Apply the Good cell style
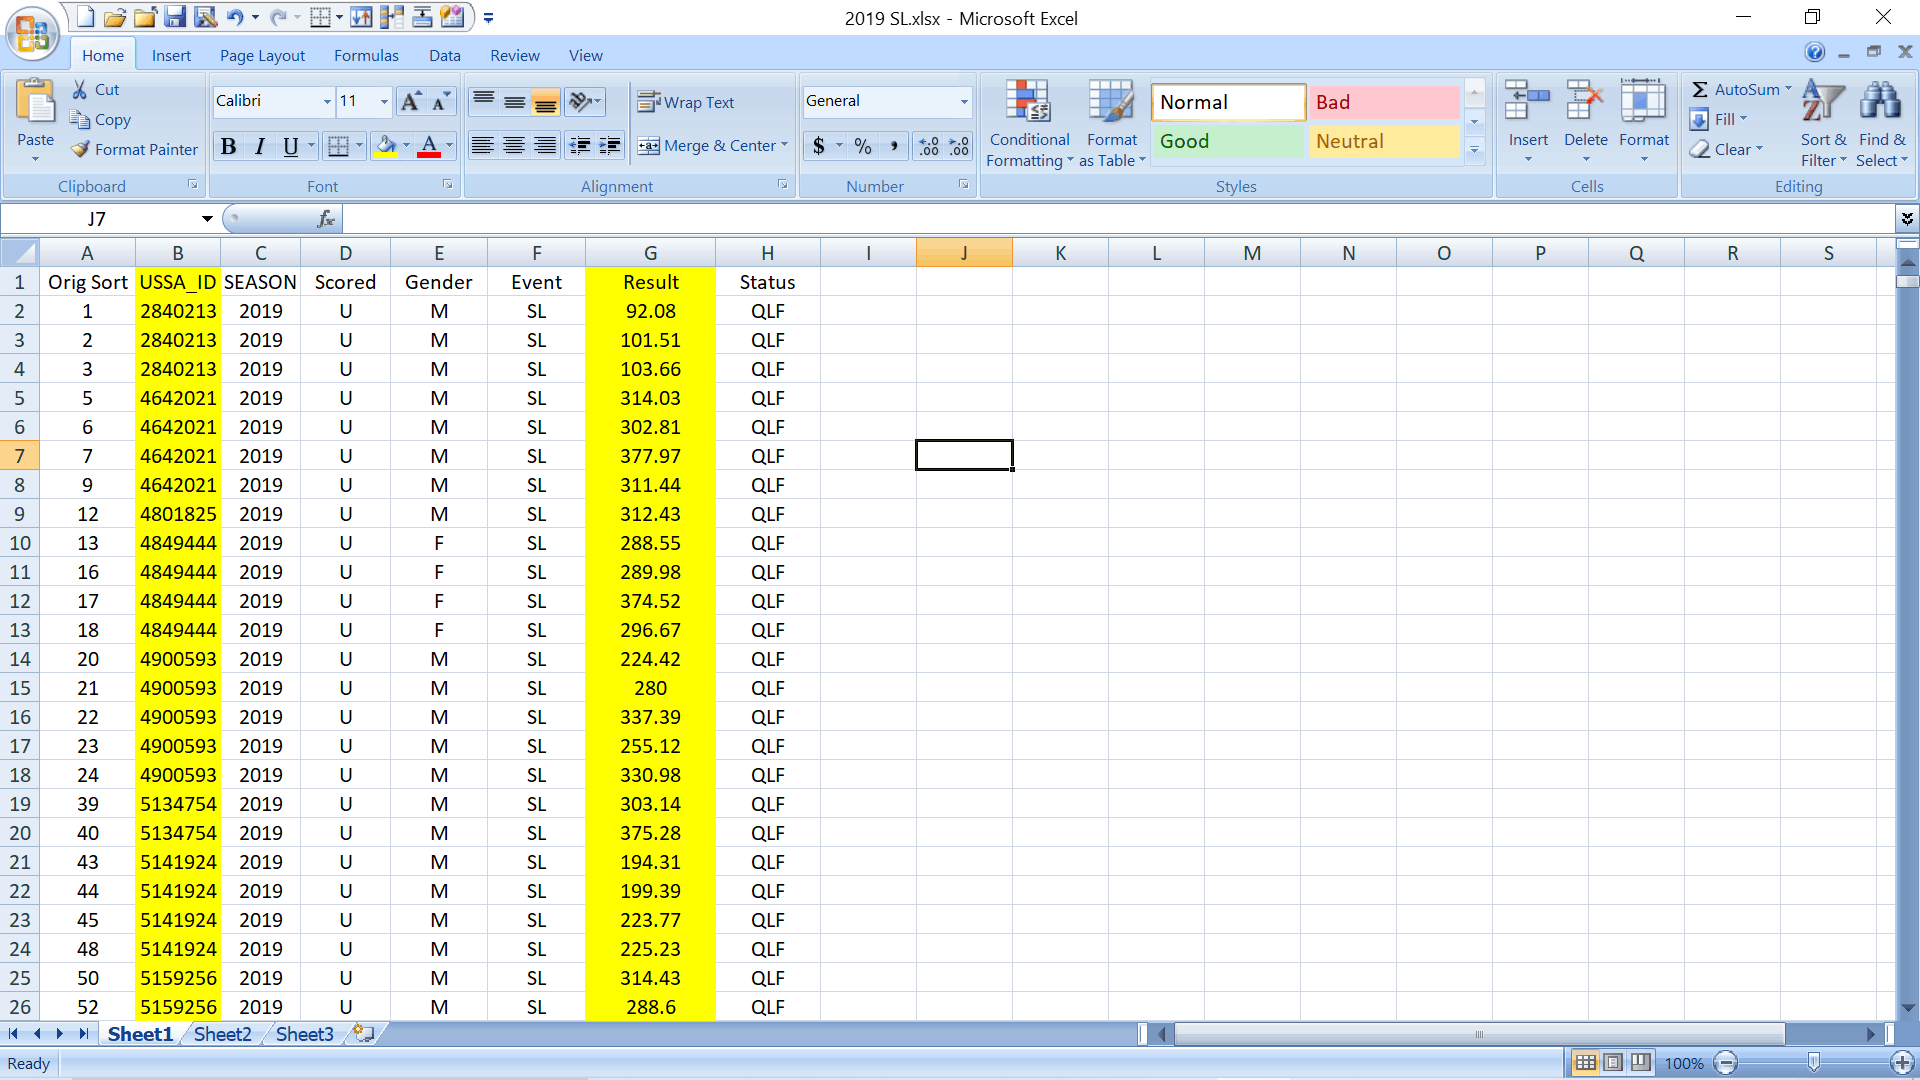 tap(1228, 141)
